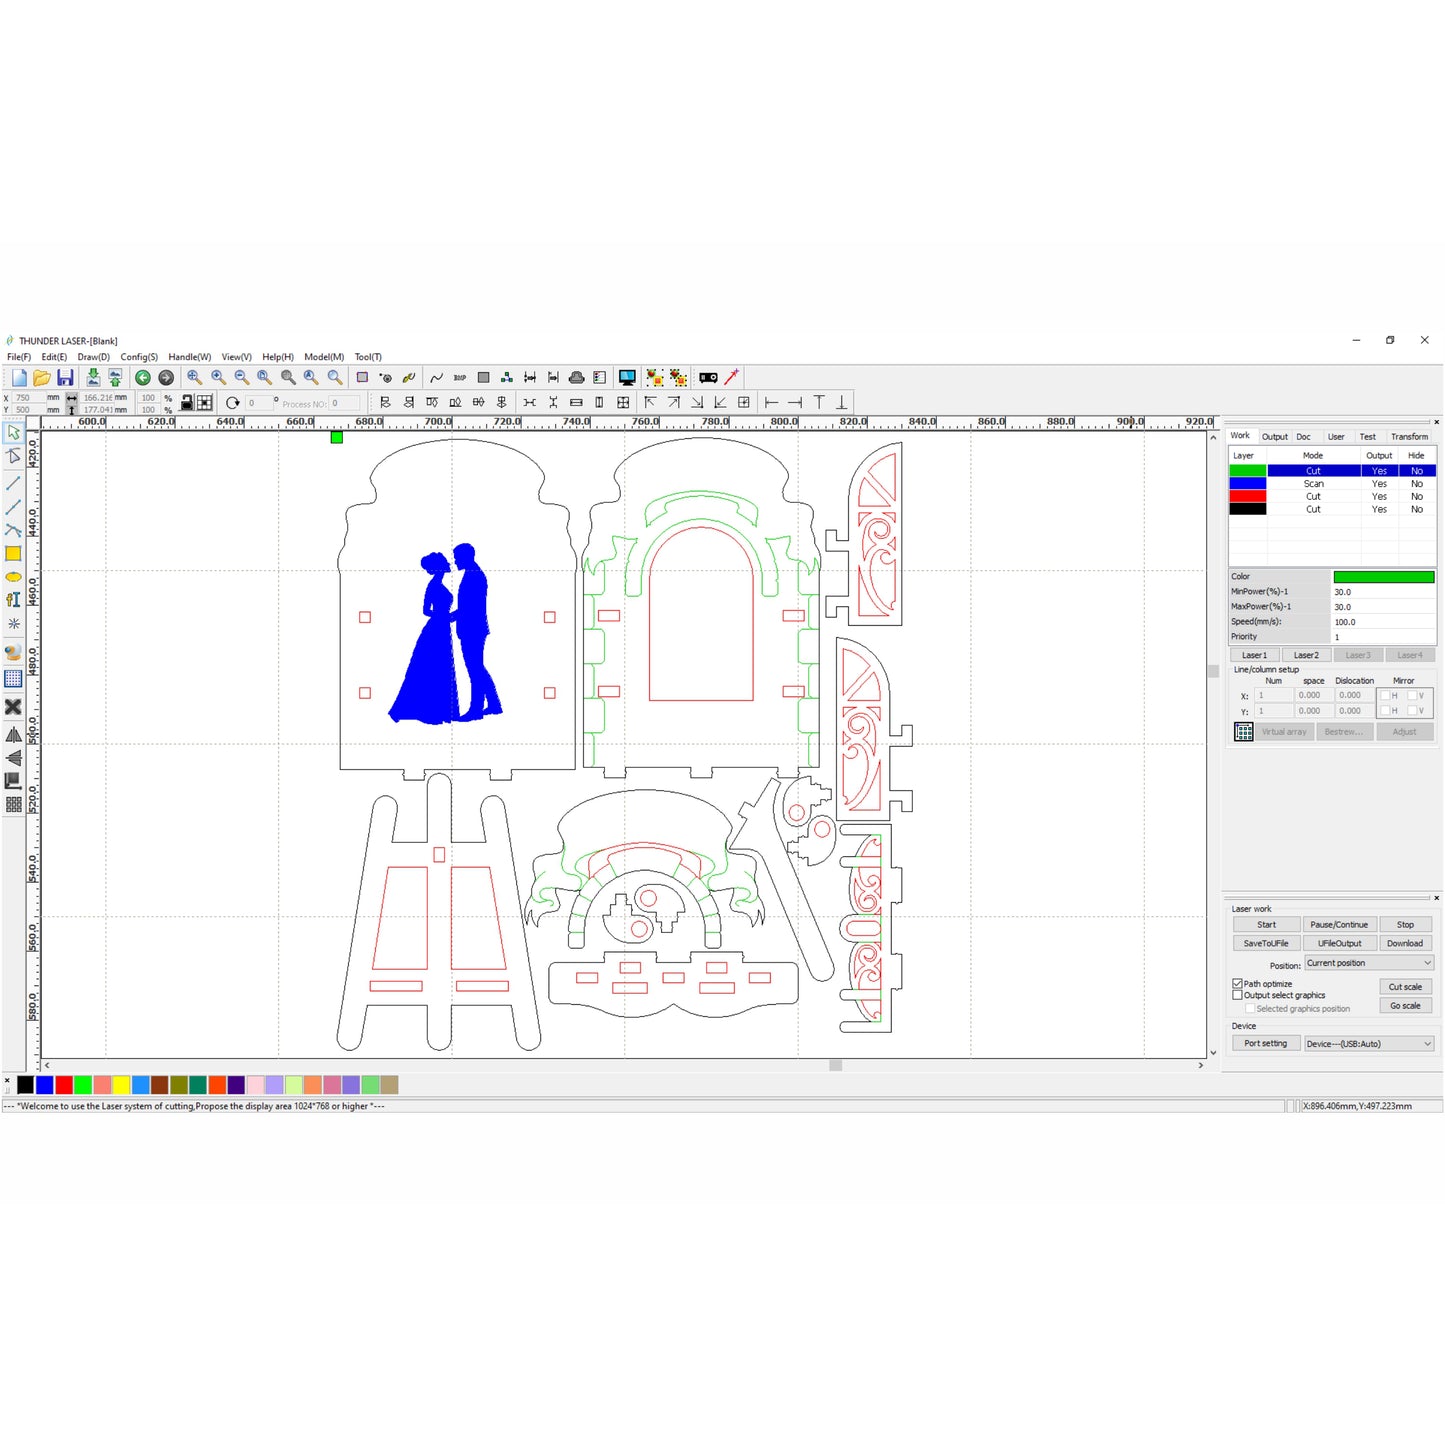Switch to the Transform tab
The height and width of the screenshot is (1445, 1445).
(x=1409, y=437)
